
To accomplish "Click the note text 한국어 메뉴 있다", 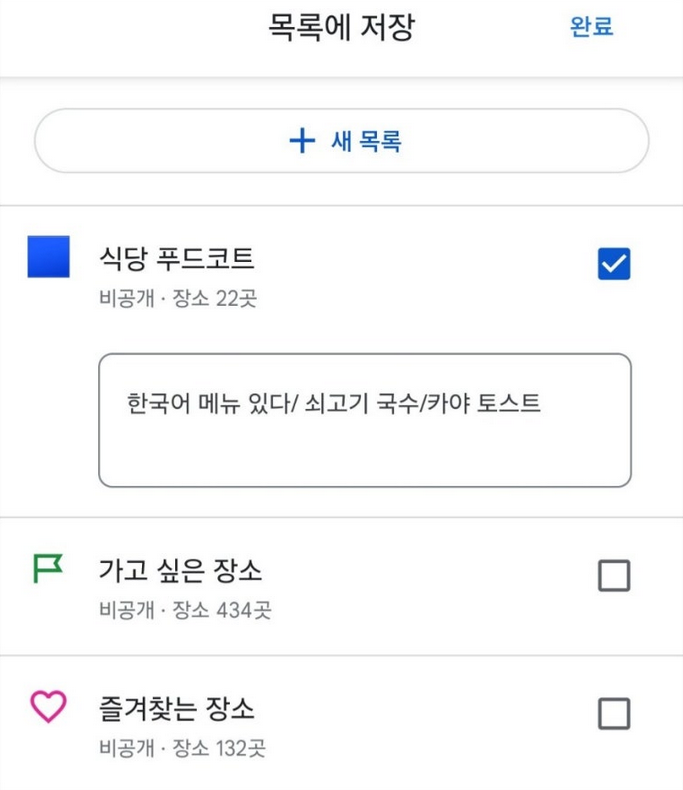I will coord(210,403).
